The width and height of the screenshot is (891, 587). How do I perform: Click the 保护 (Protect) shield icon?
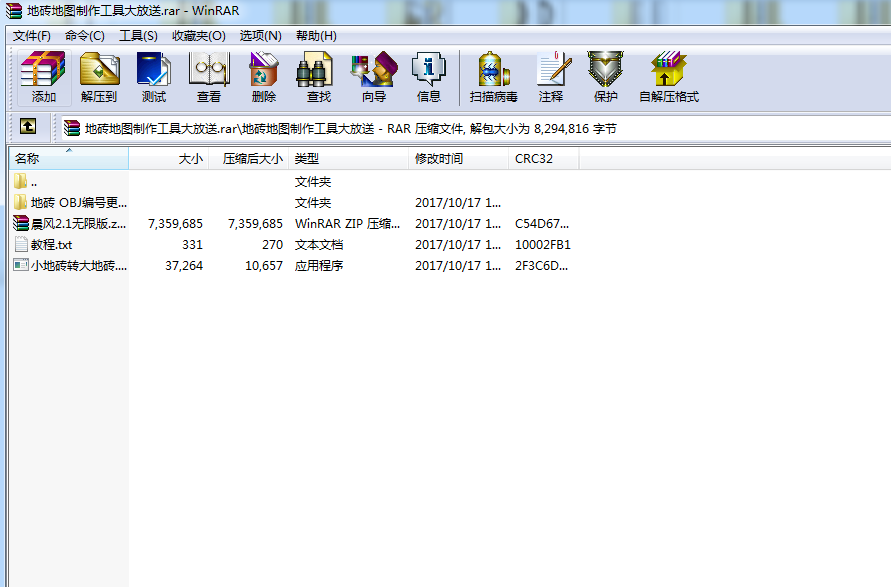(x=606, y=78)
